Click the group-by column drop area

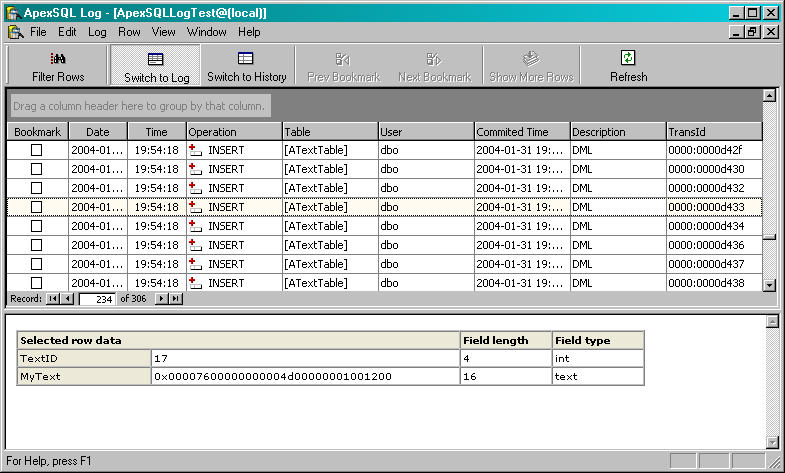click(140, 106)
